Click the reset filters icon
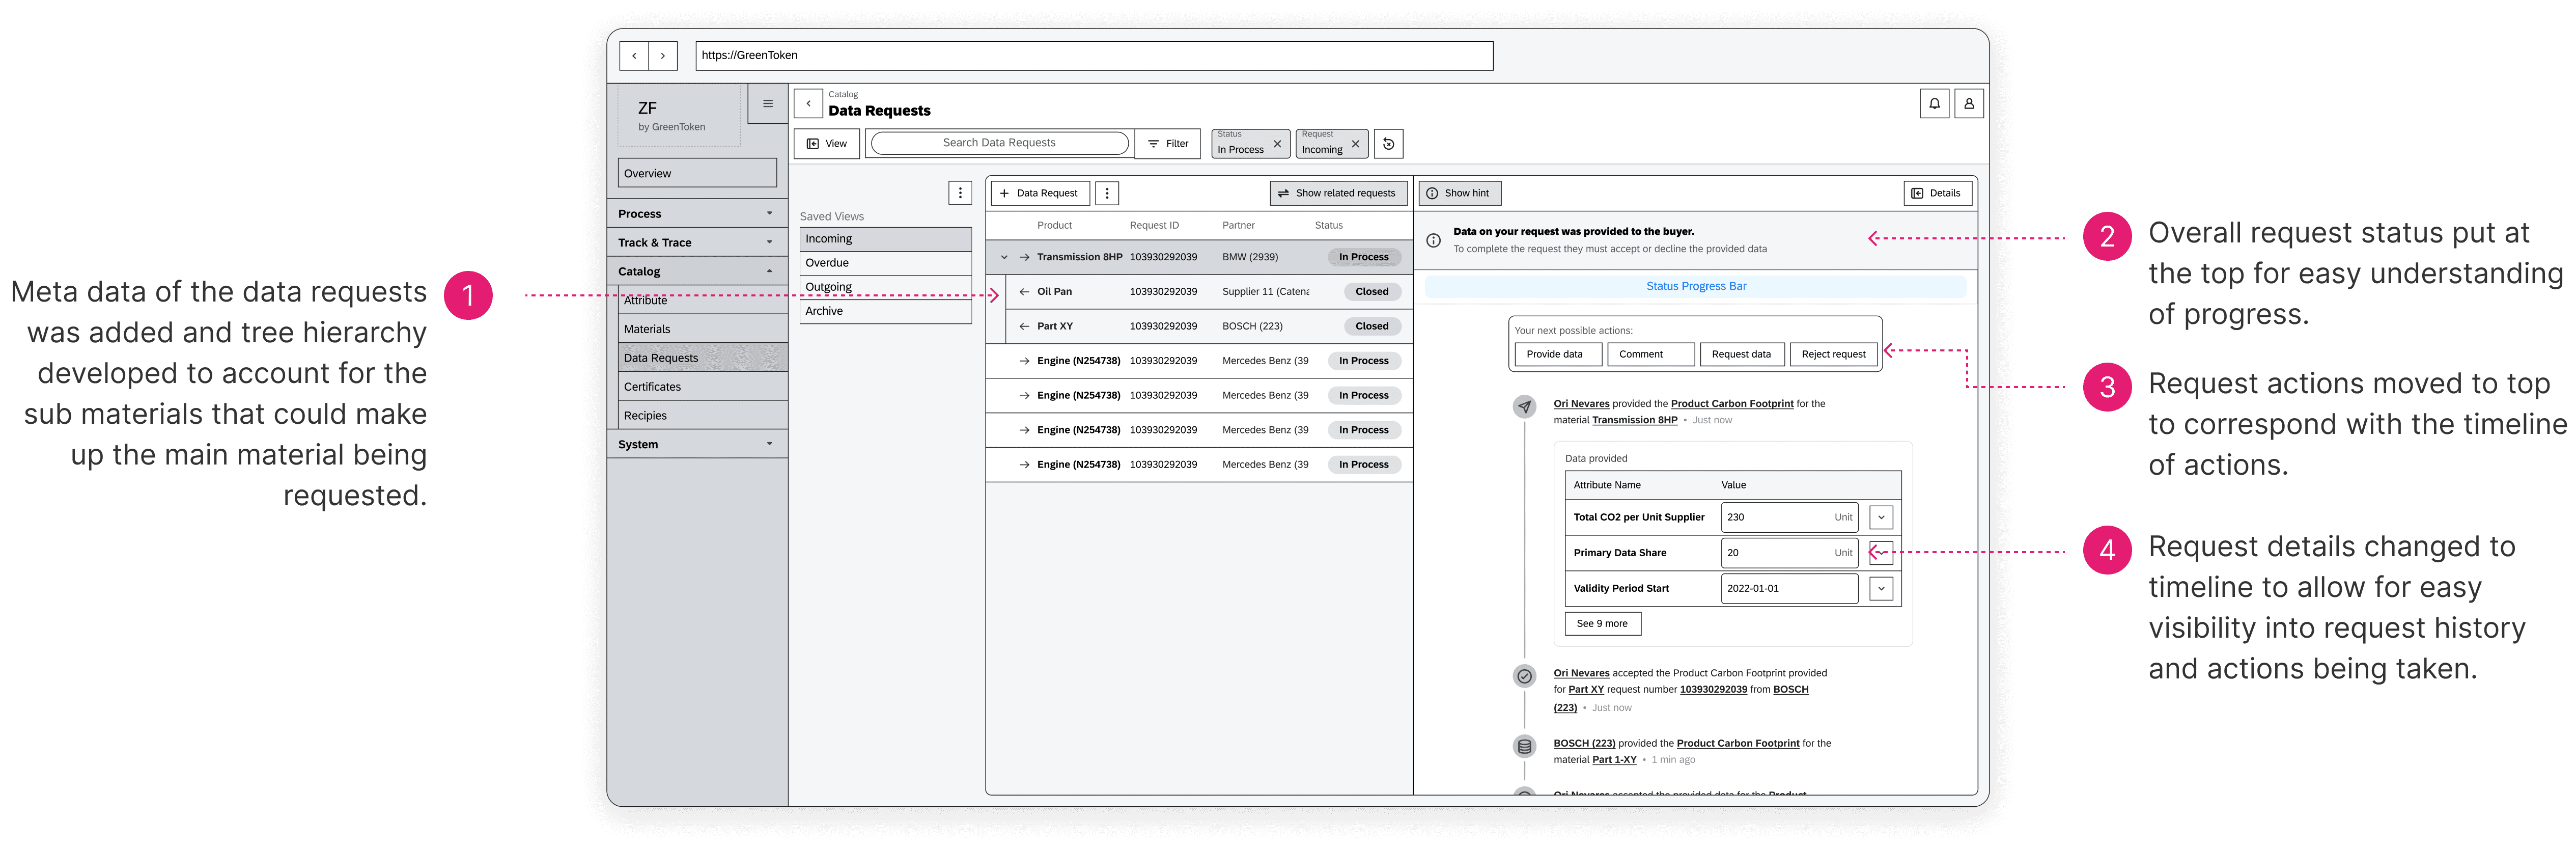This screenshot has width=2576, height=847. tap(1388, 144)
